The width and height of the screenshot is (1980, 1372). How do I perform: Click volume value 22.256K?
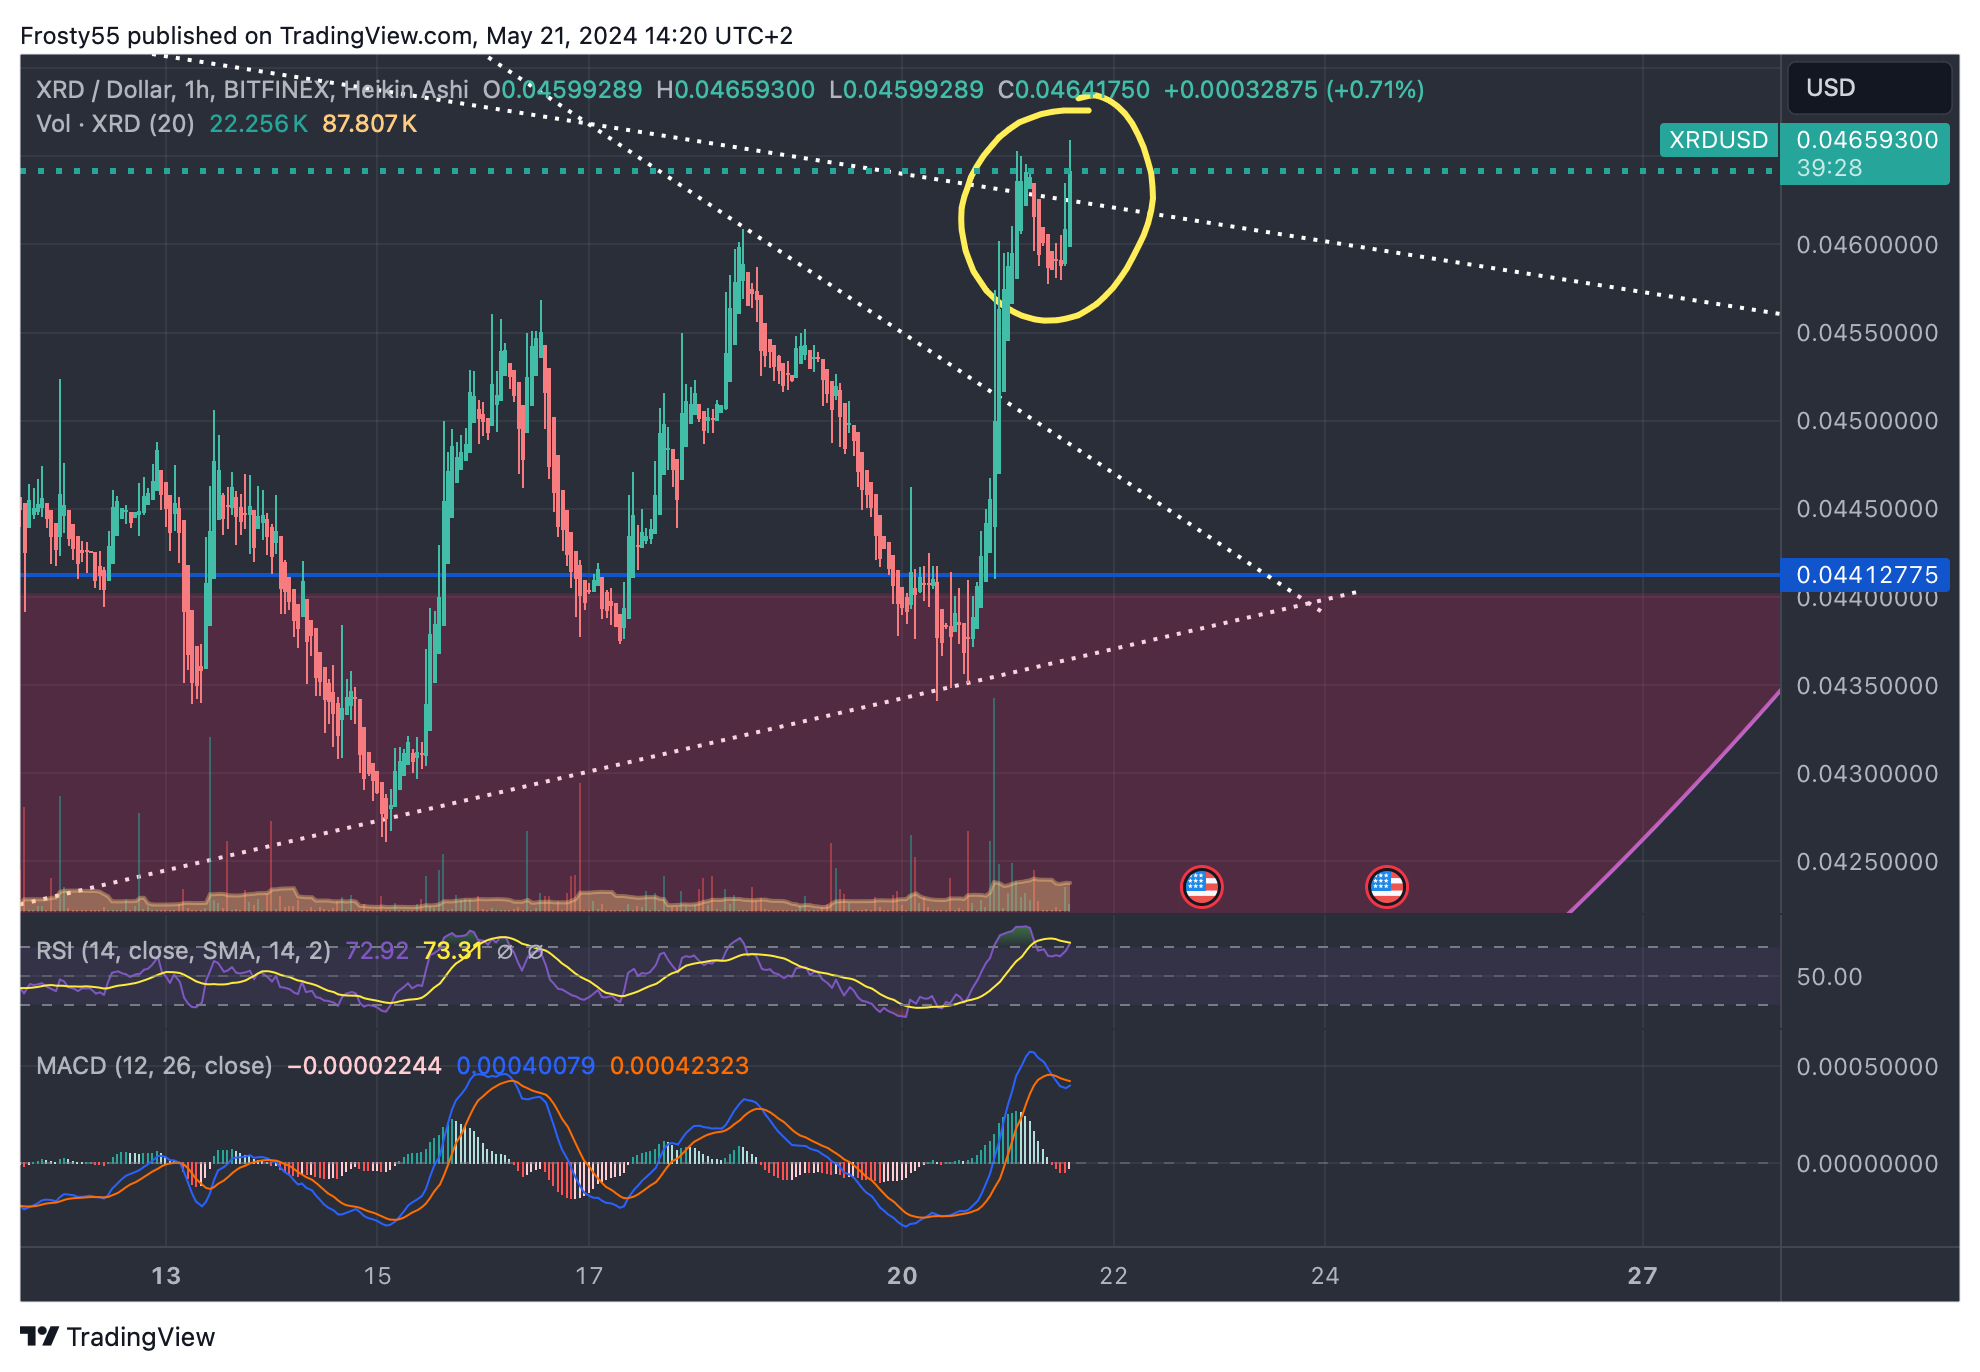258,124
